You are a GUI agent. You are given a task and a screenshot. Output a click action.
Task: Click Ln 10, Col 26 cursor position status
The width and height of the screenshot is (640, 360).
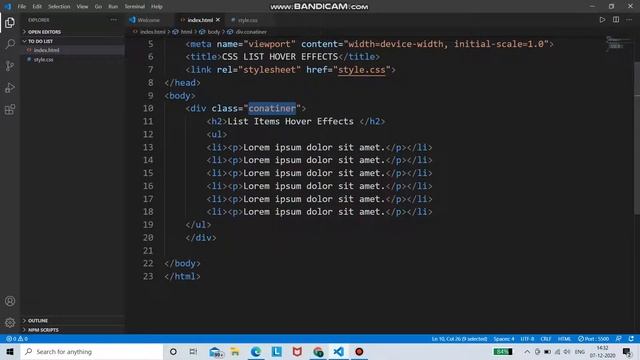pos(459,339)
